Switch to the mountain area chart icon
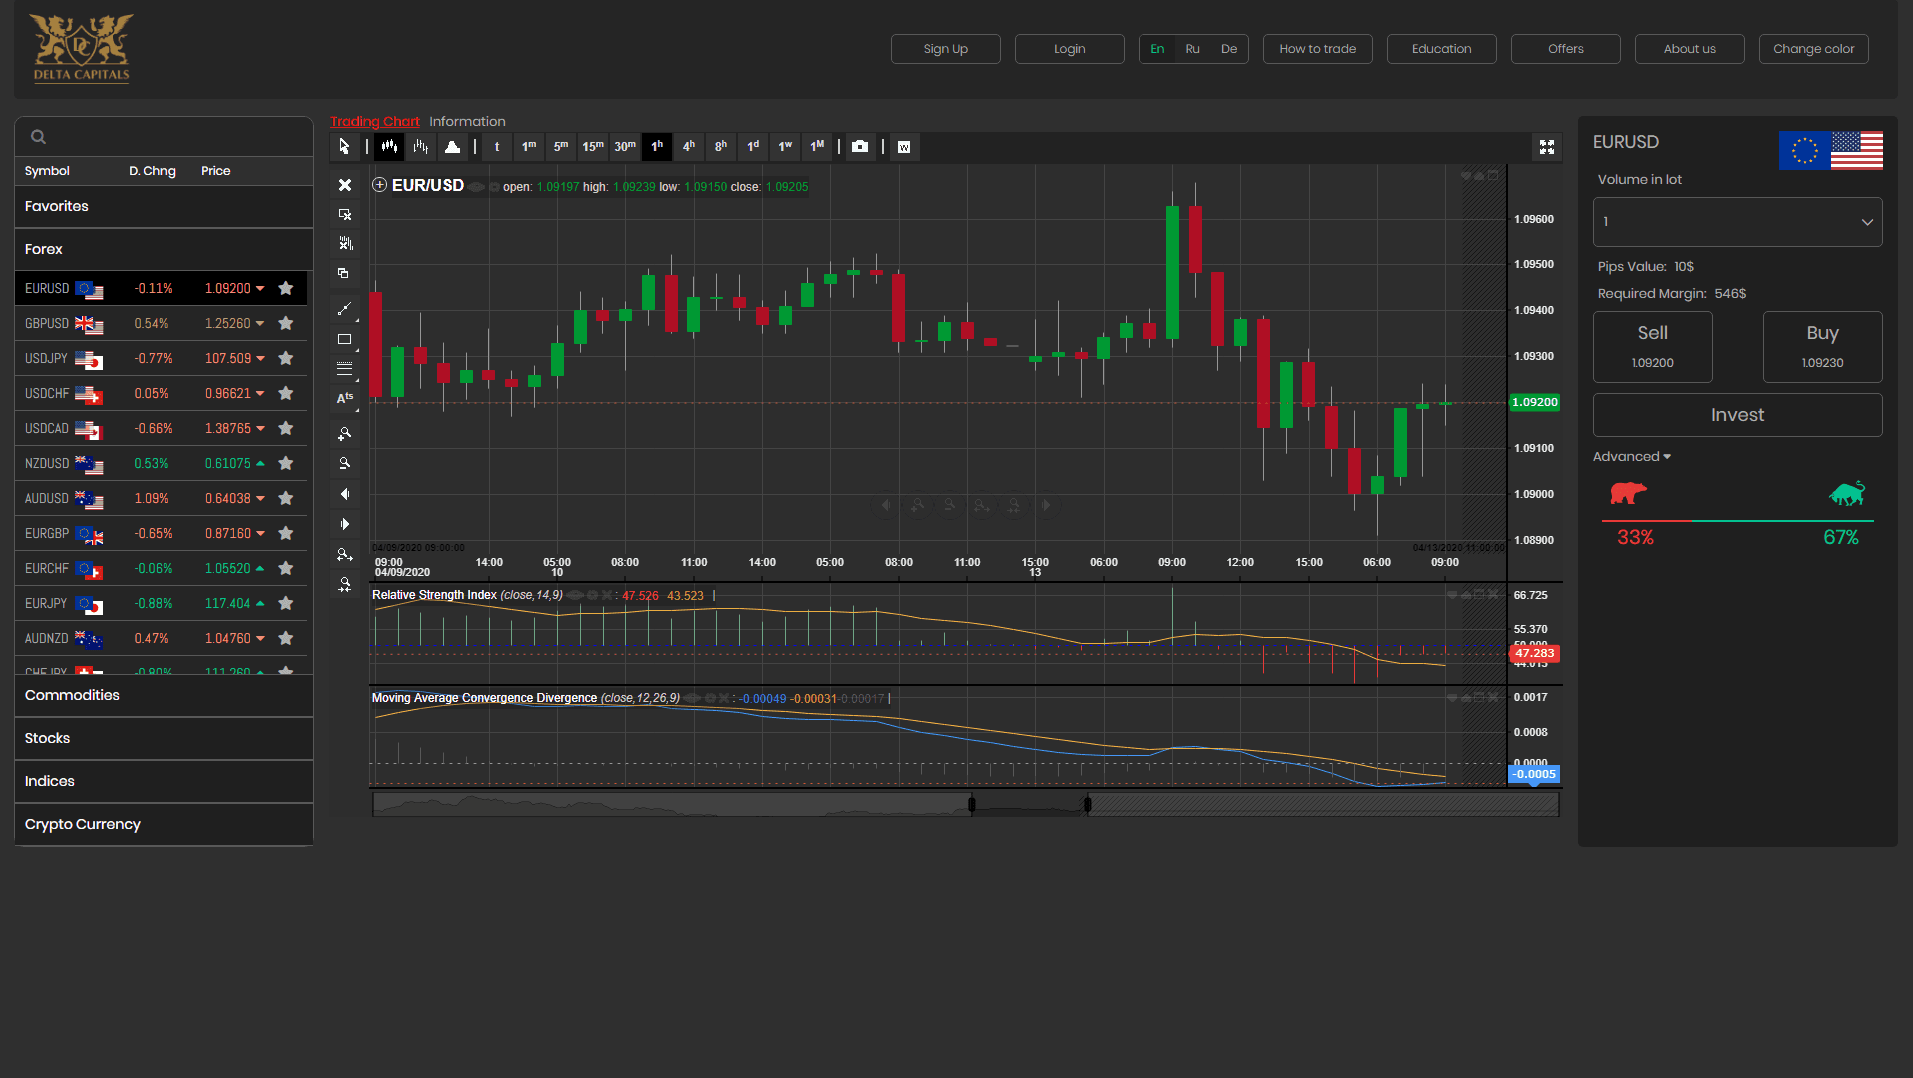 point(452,147)
